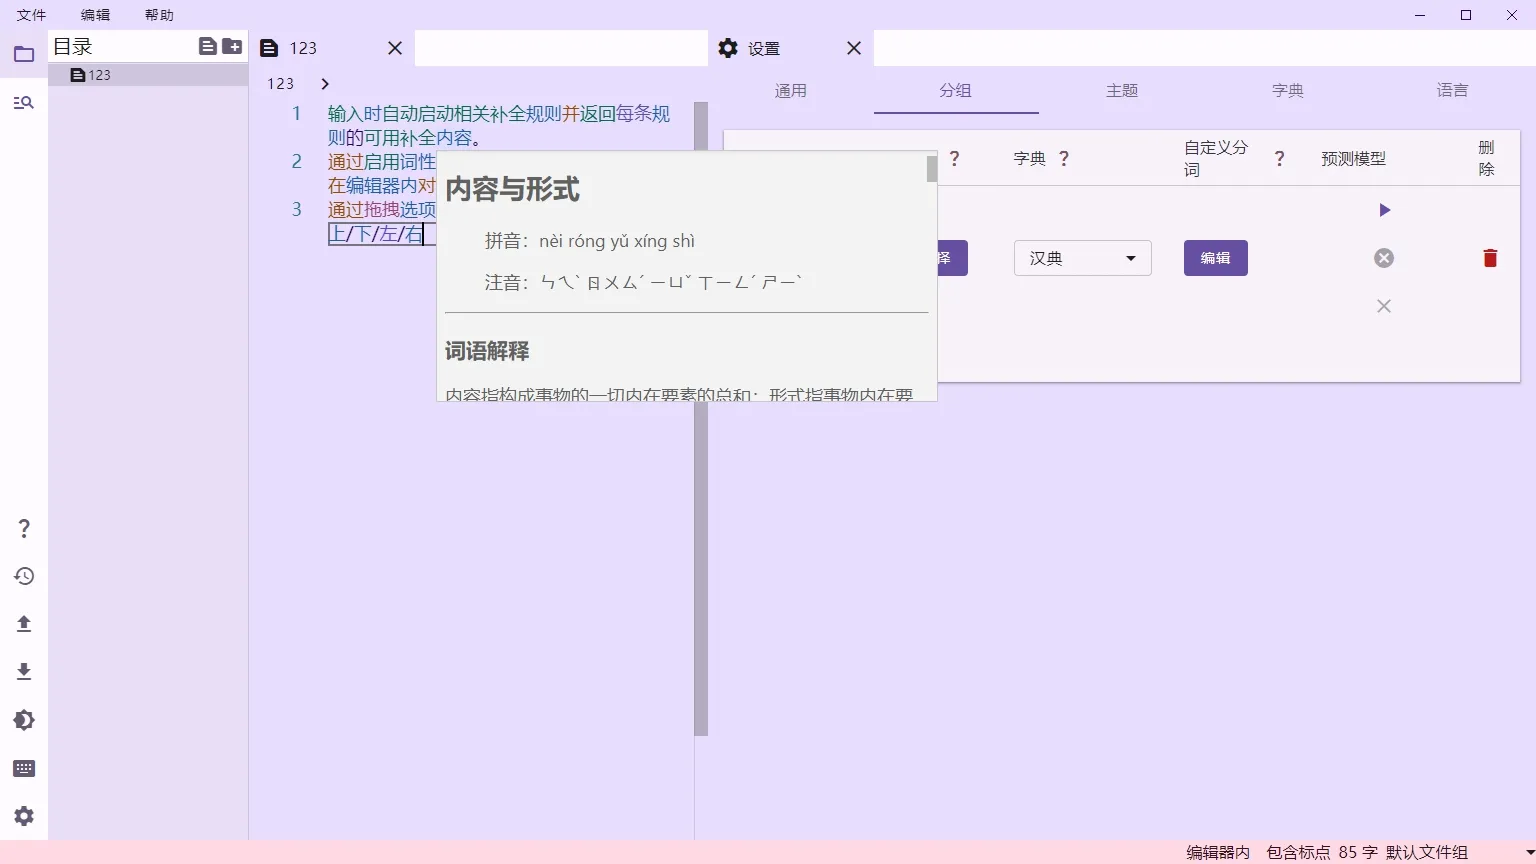
Task: Expand breadcrumb chevron next to 123
Action: [x=324, y=84]
